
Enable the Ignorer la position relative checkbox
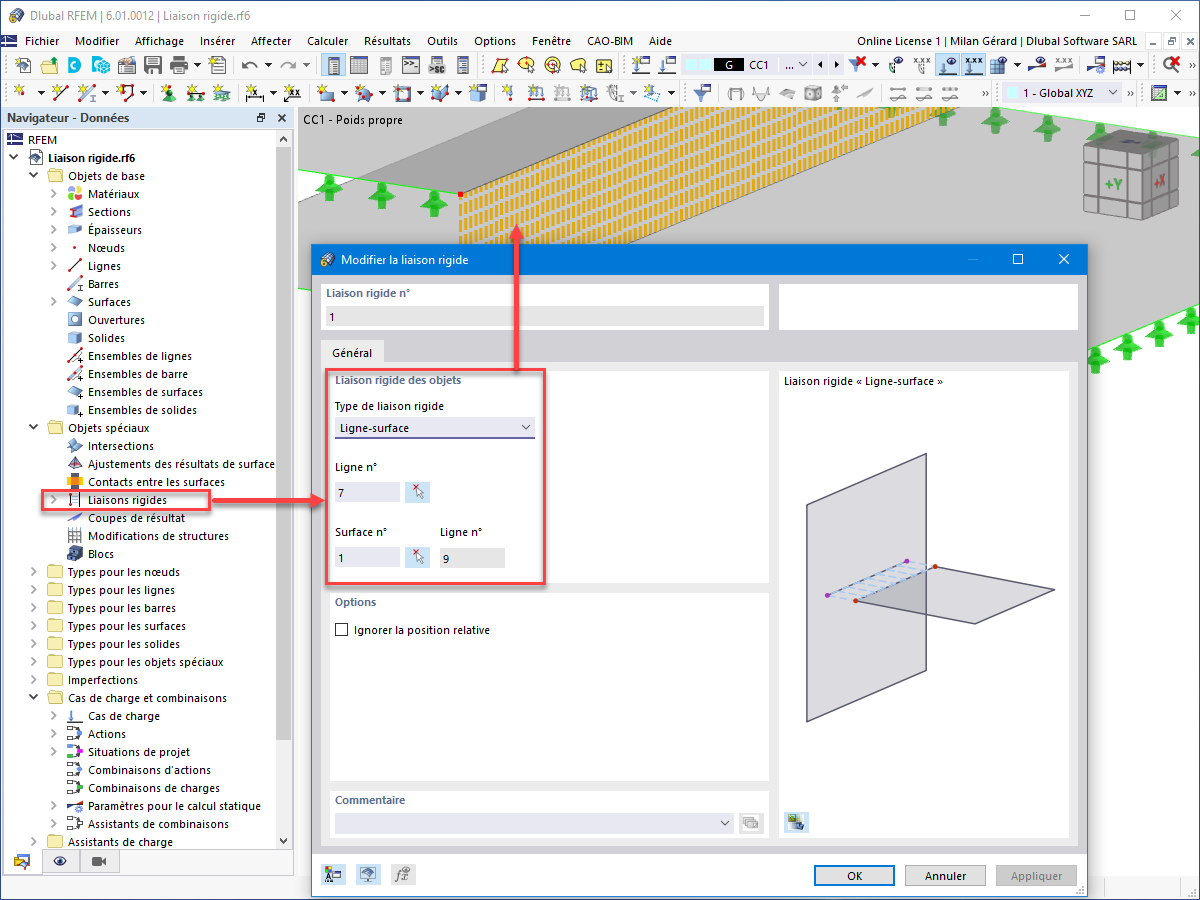341,629
